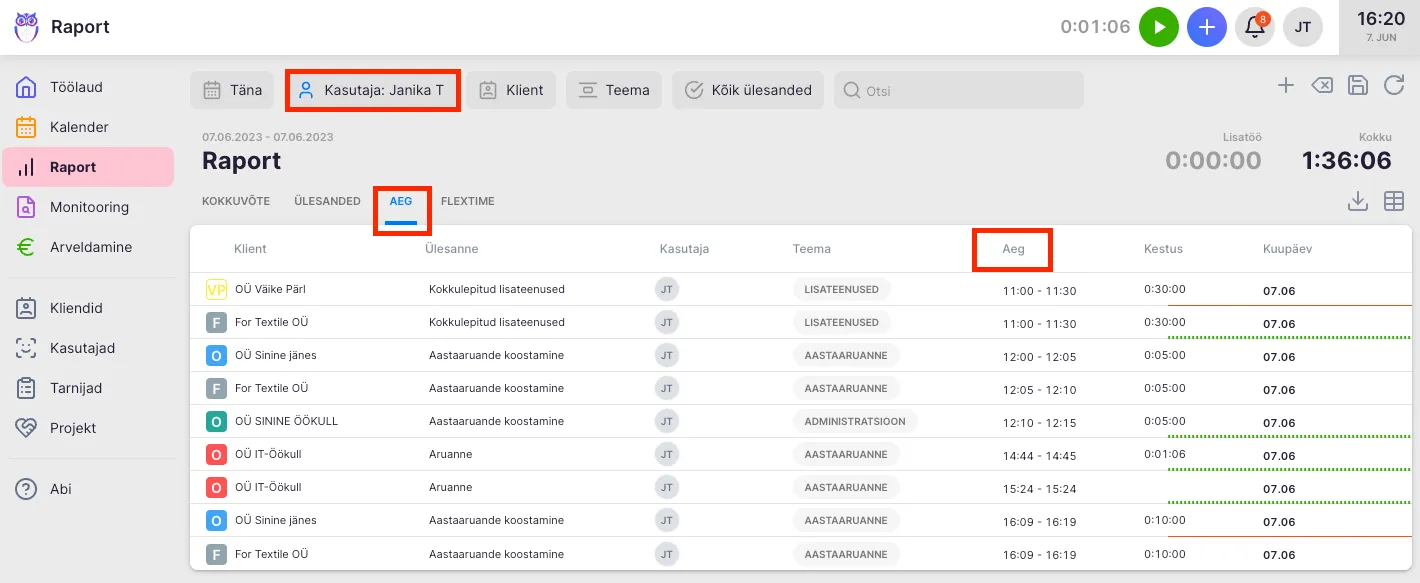Toggle the Kõik ülesanded filter
Image resolution: width=1420 pixels, height=583 pixels.
pyautogui.click(x=748, y=90)
